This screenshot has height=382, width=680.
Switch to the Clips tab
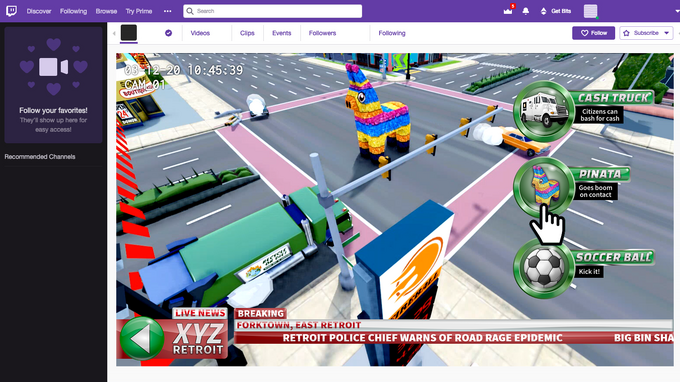[247, 33]
